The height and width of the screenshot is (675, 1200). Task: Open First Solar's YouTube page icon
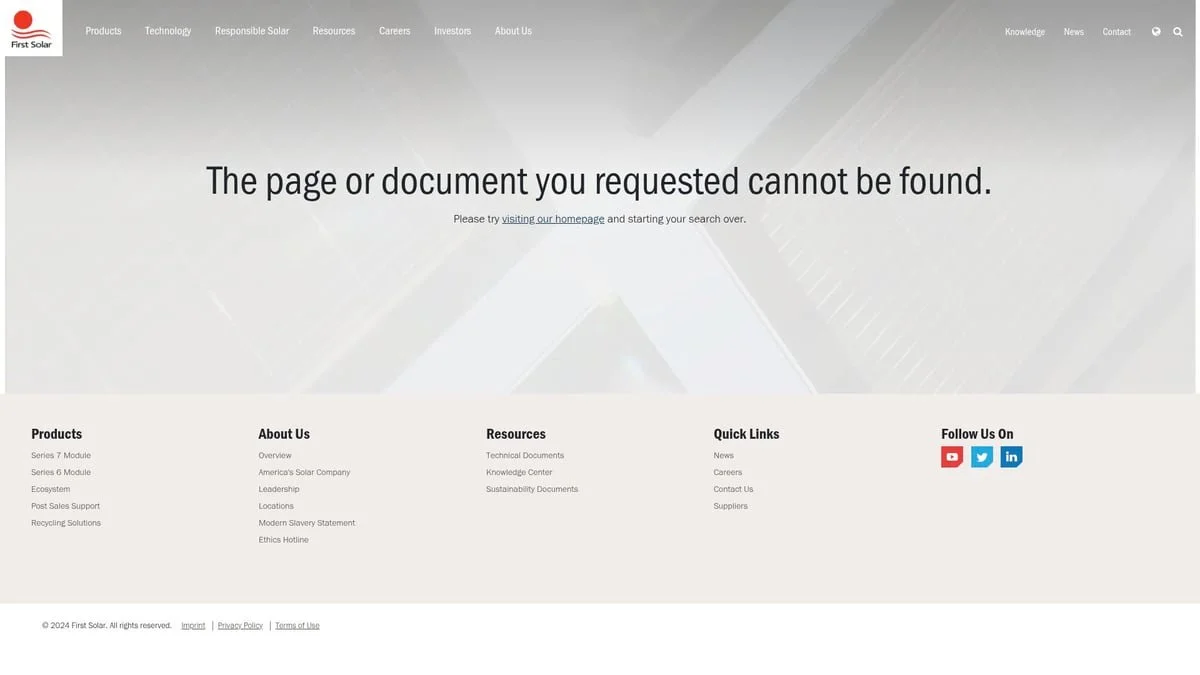click(952, 457)
